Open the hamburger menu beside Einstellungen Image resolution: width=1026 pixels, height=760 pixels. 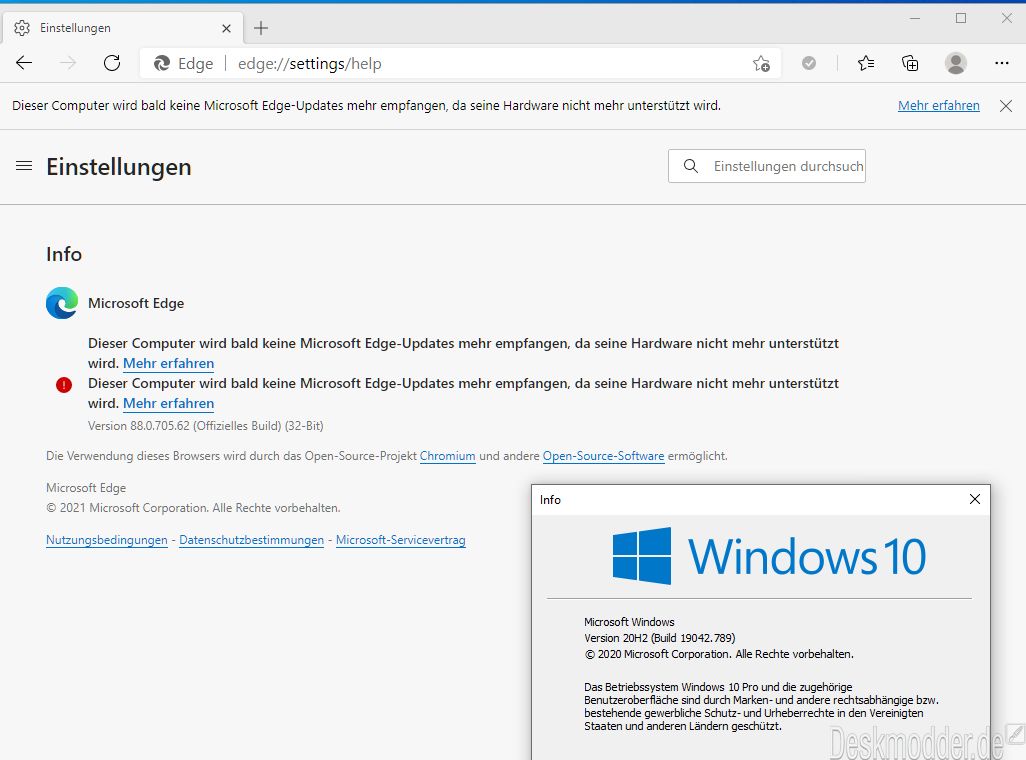pos(24,166)
